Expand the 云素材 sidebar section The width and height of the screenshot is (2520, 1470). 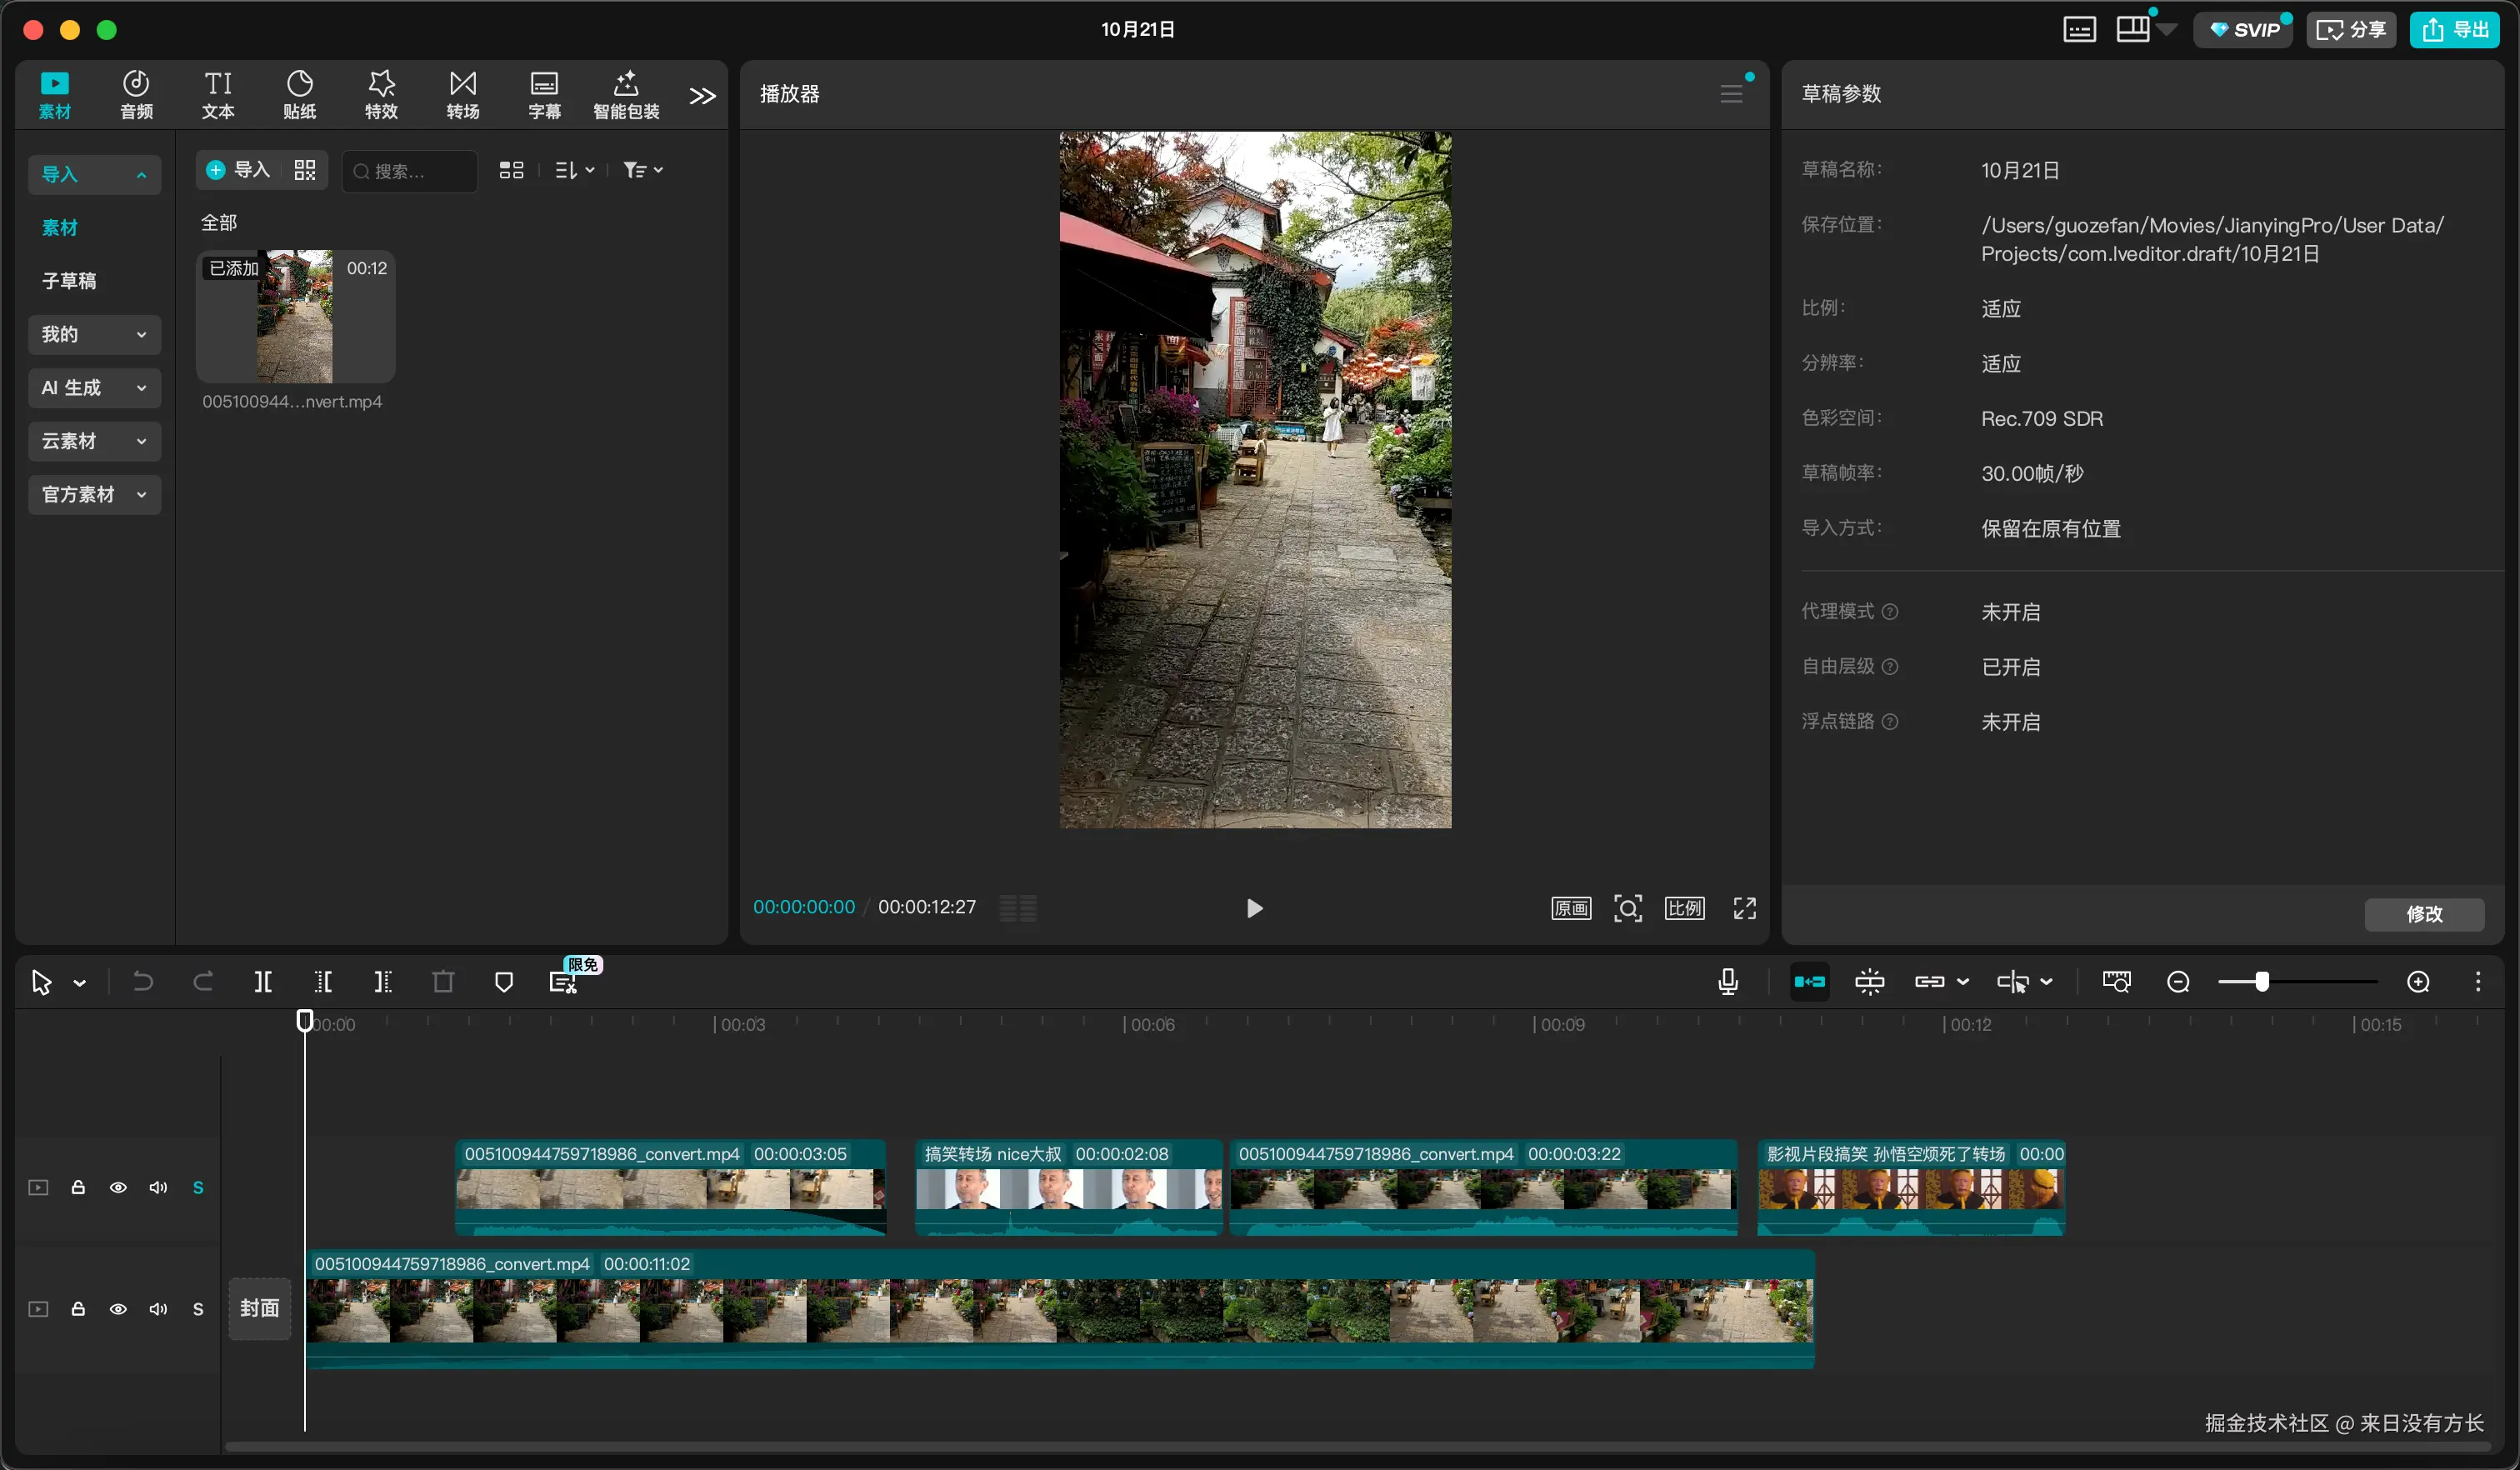pos(94,441)
